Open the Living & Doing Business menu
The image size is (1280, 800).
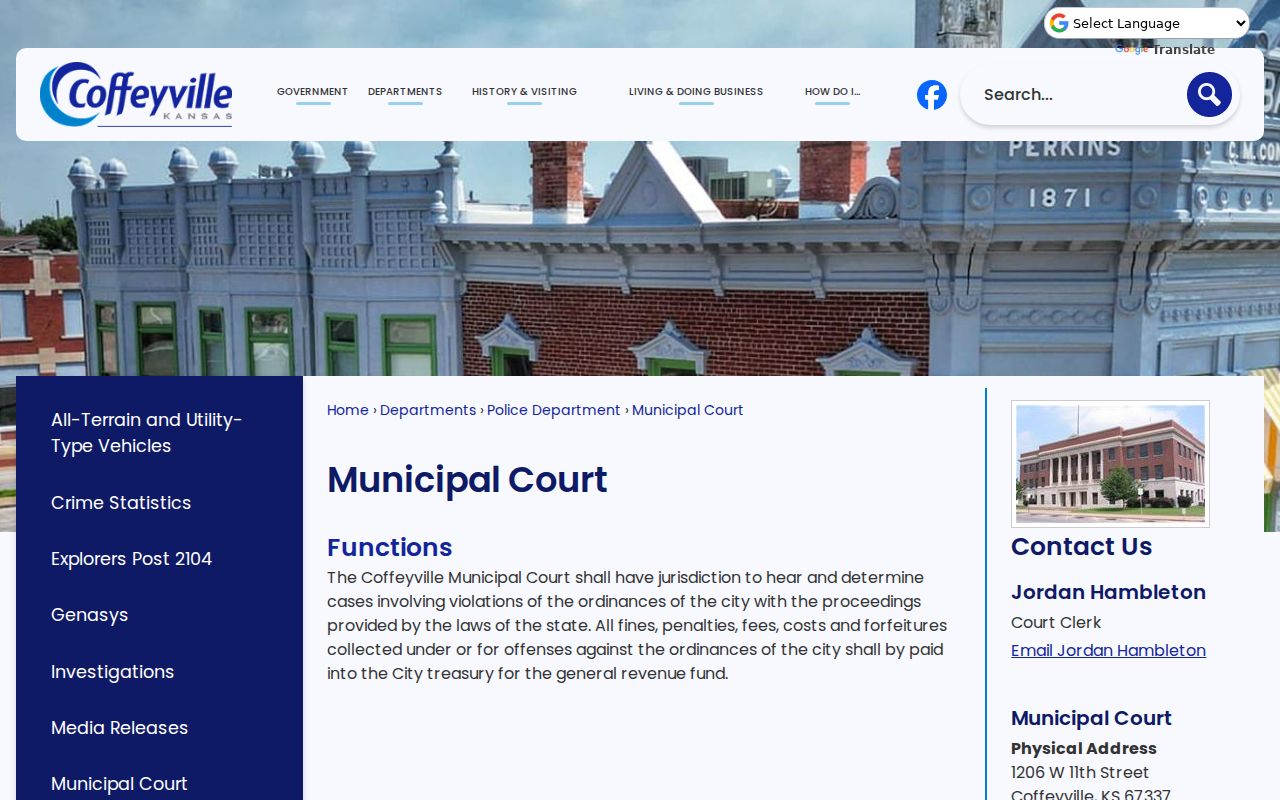696,92
